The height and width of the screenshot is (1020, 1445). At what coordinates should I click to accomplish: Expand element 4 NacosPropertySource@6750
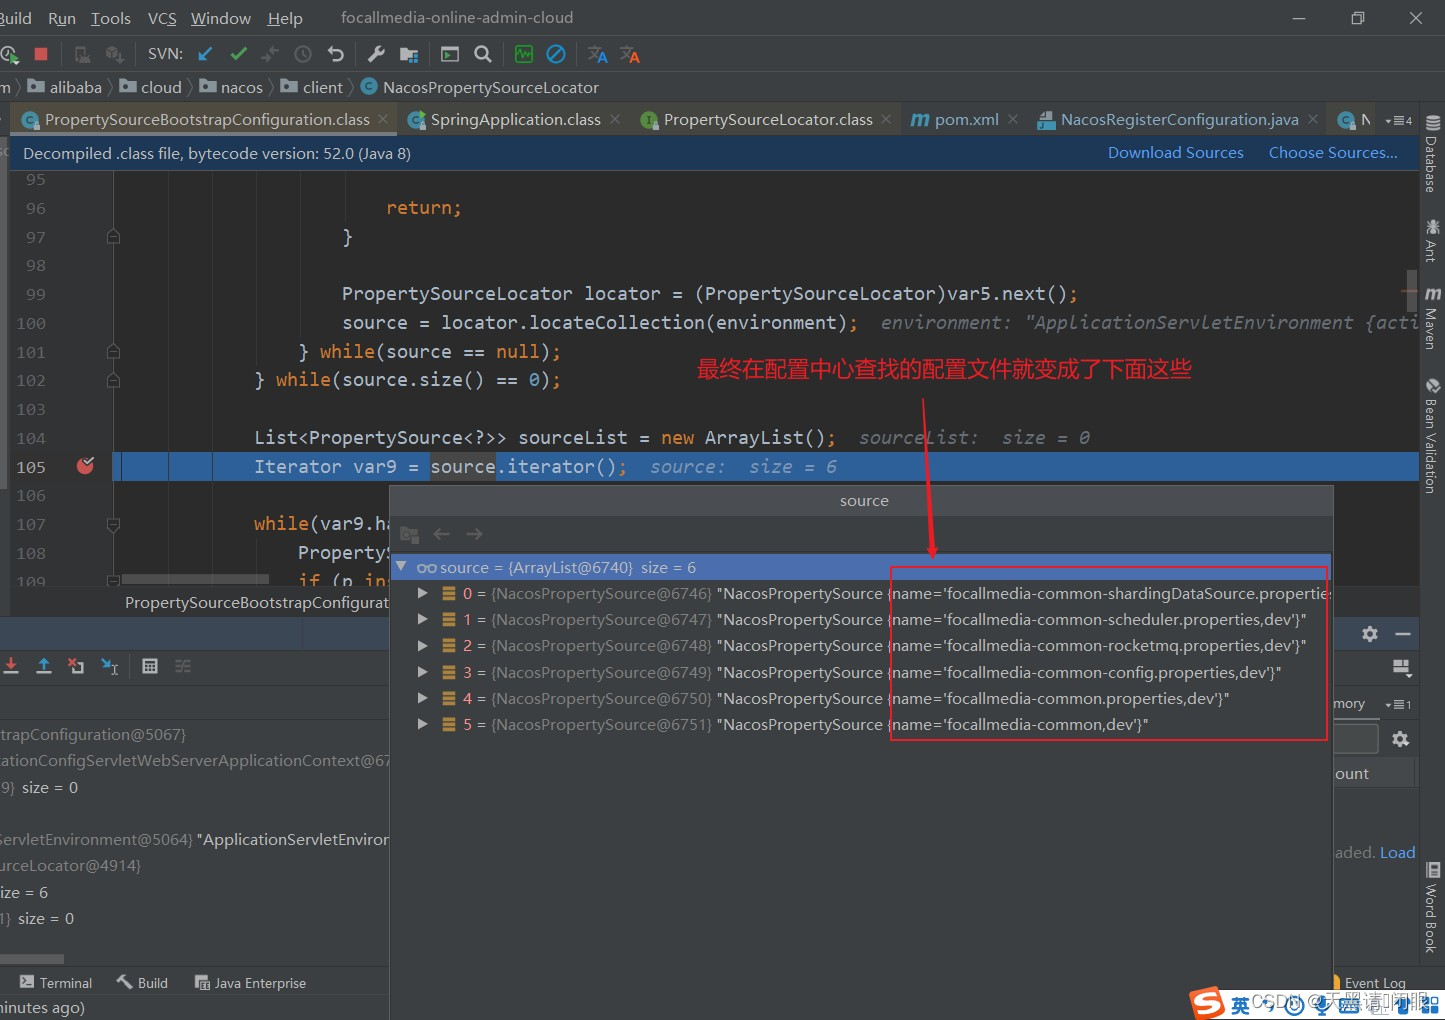pyautogui.click(x=423, y=698)
